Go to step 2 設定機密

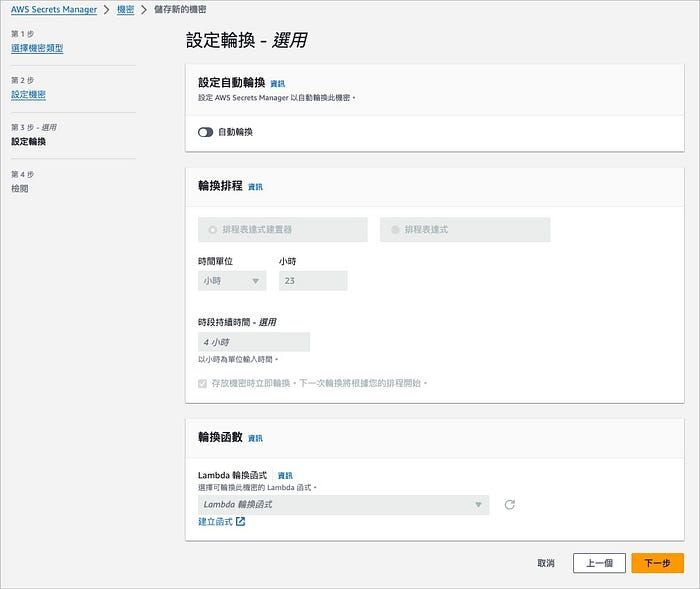point(28,95)
